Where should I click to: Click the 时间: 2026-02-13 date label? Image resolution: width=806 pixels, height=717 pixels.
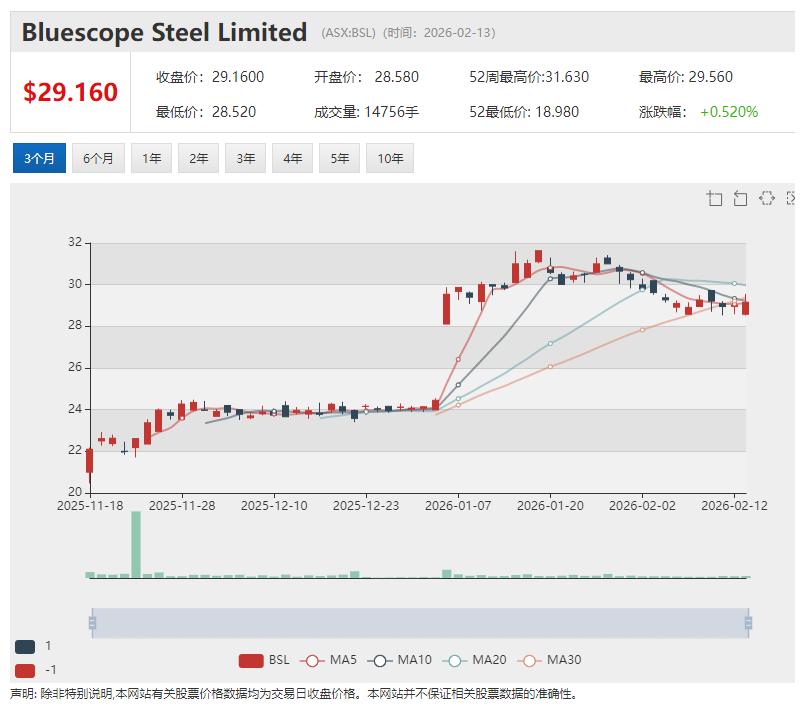click(439, 33)
